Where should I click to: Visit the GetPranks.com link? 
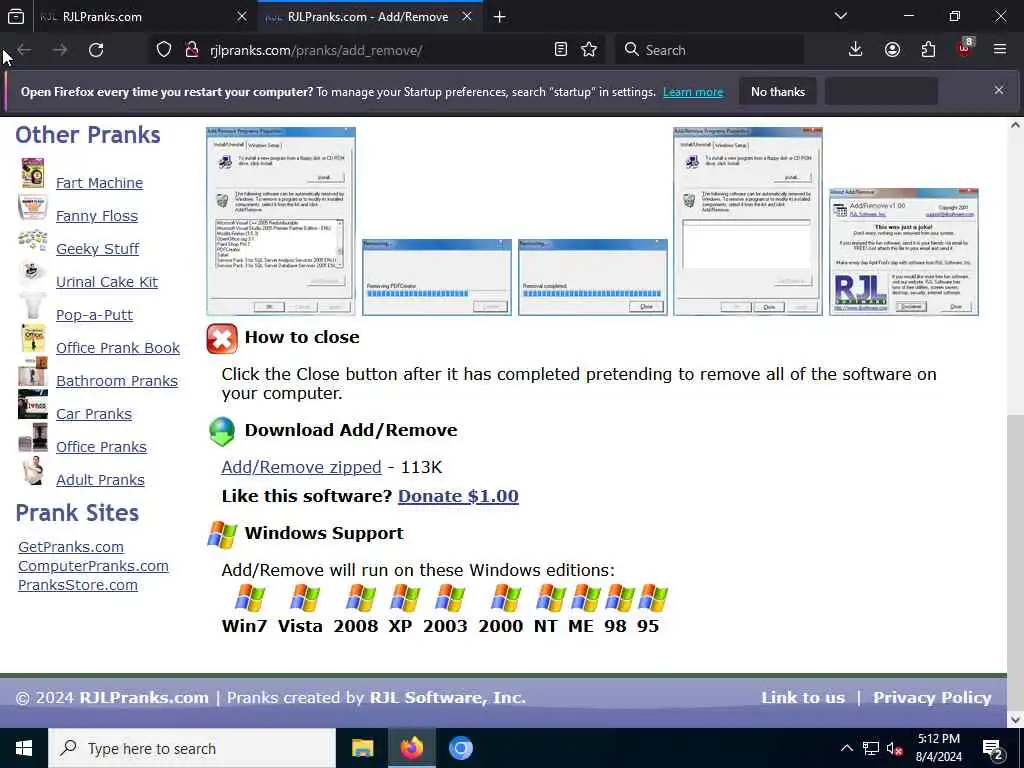[71, 547]
